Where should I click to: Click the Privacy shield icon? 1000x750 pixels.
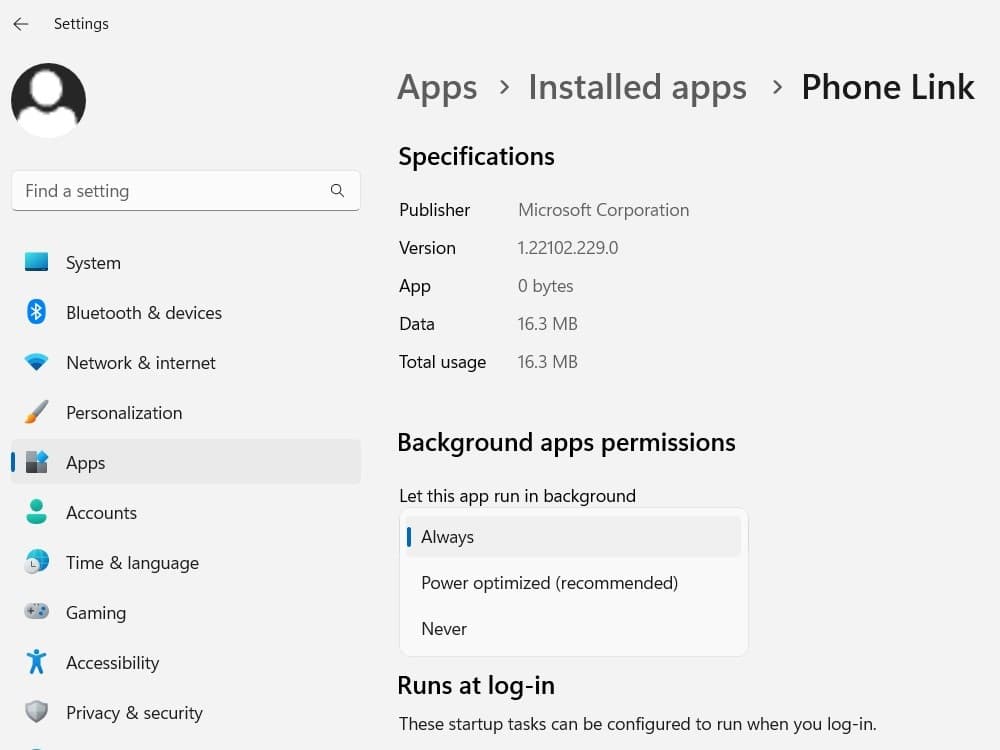point(37,712)
